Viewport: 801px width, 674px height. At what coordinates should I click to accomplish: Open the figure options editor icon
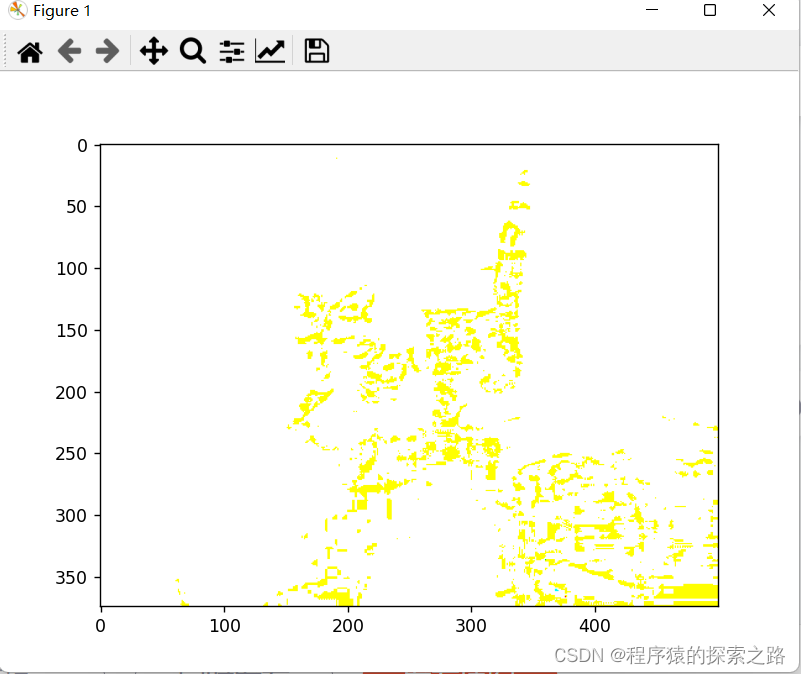tap(270, 51)
